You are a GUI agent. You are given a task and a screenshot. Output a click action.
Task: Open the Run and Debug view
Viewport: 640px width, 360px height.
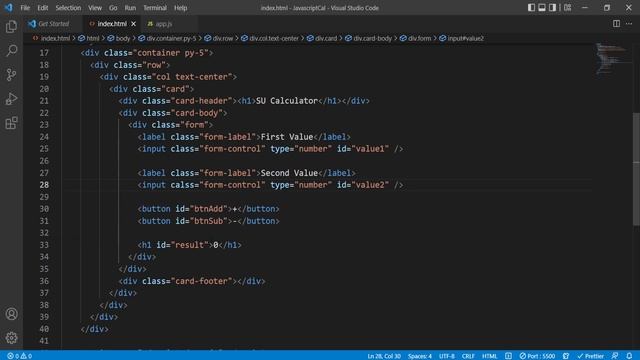pyautogui.click(x=11, y=99)
